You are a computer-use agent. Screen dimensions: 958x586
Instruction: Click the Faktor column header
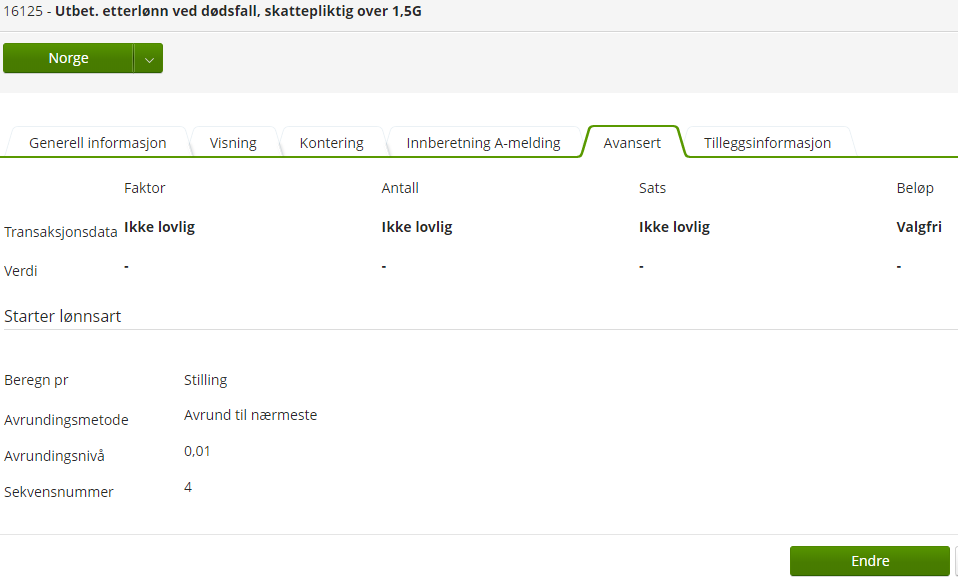click(145, 188)
